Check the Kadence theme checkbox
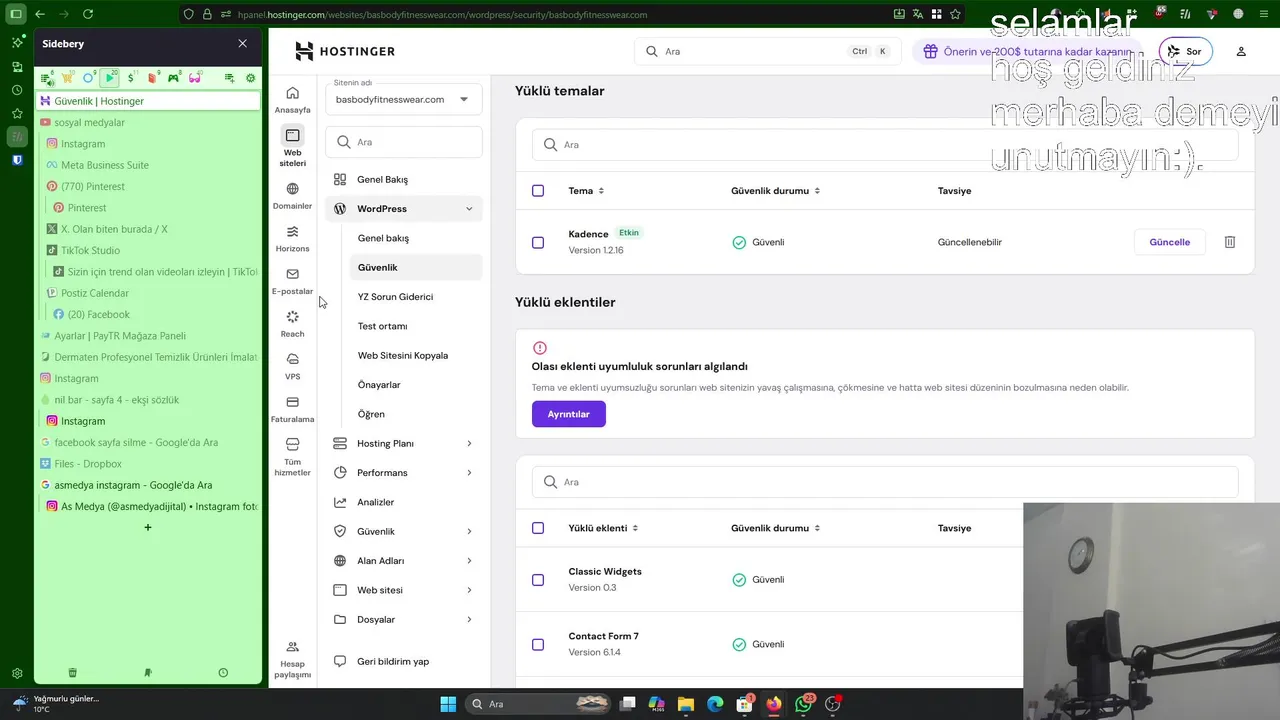Image resolution: width=1280 pixels, height=720 pixels. [x=538, y=242]
